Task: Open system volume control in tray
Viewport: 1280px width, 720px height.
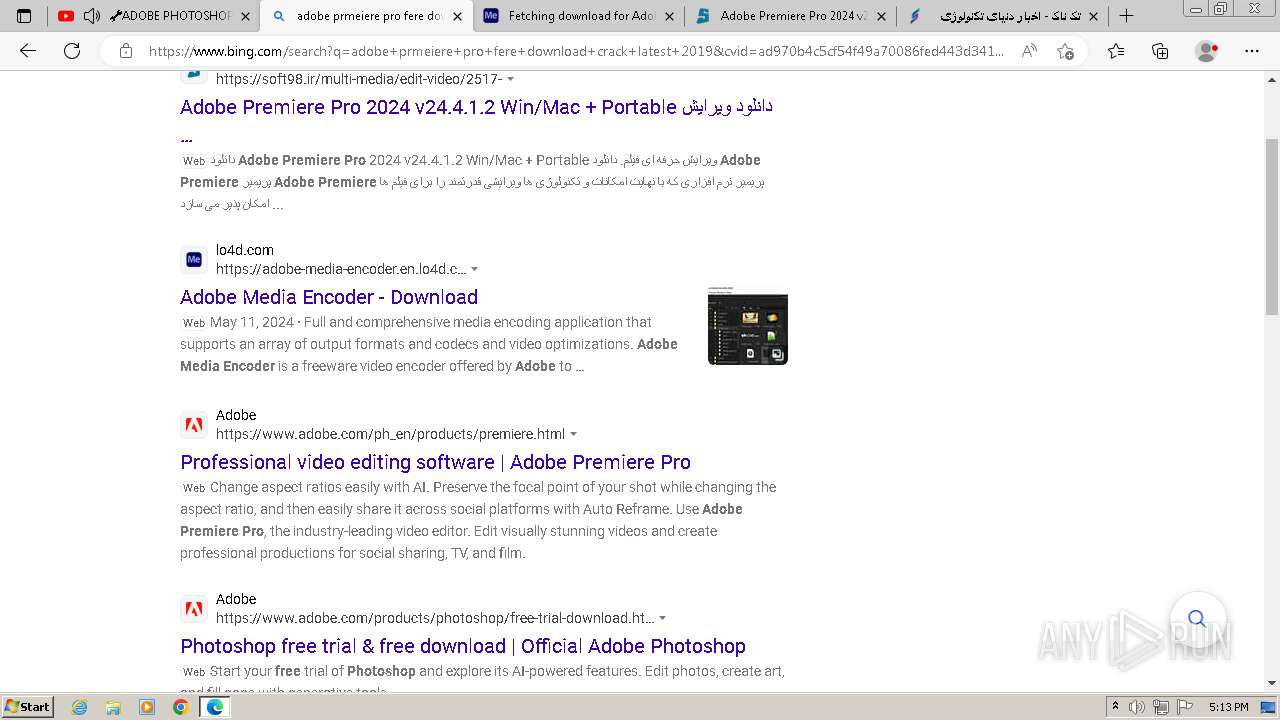Action: (1137, 707)
